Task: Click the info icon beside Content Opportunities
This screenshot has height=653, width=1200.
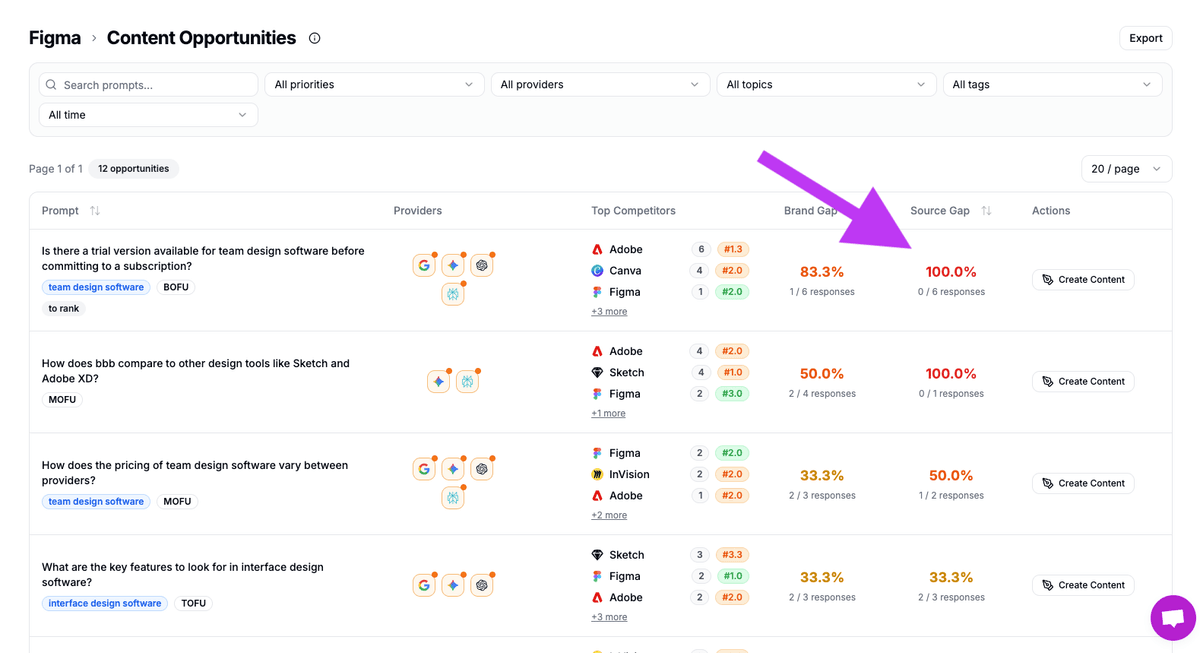Action: tap(315, 38)
